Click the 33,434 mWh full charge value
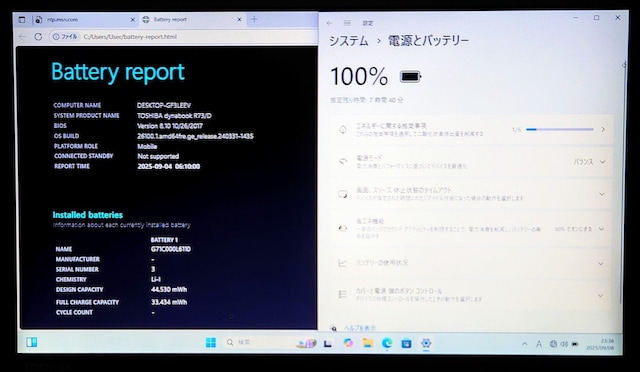Viewport: 640px width, 372px height. (169, 302)
